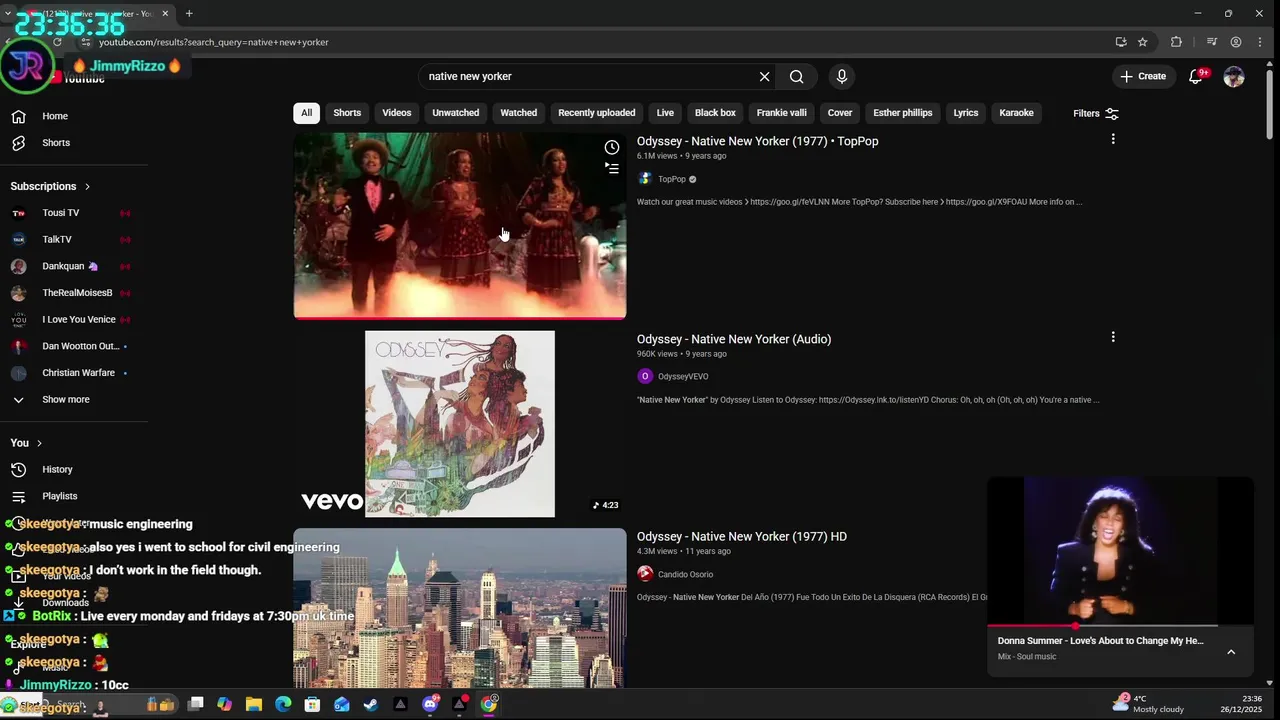
Task: Click Watch Later clock on TopPop thumbnail
Action: coord(612,147)
